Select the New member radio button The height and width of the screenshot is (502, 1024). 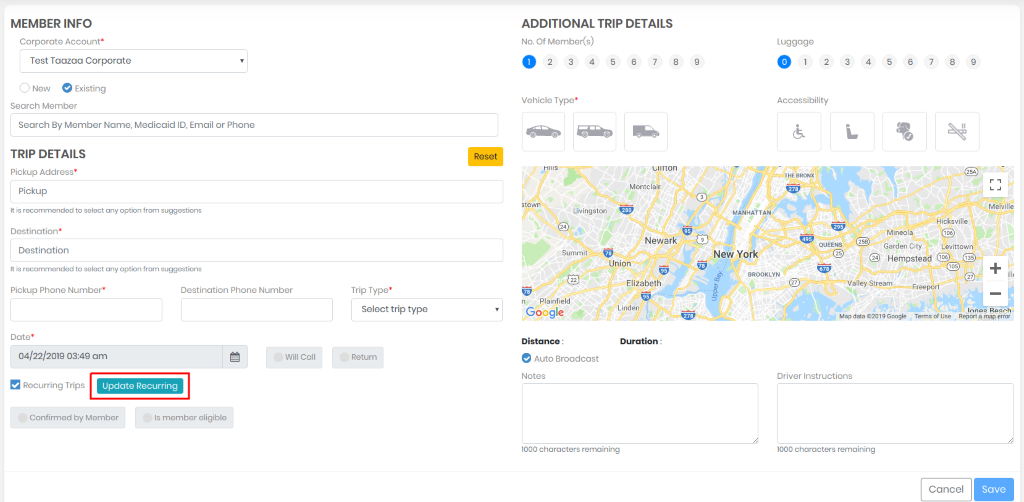point(24,87)
